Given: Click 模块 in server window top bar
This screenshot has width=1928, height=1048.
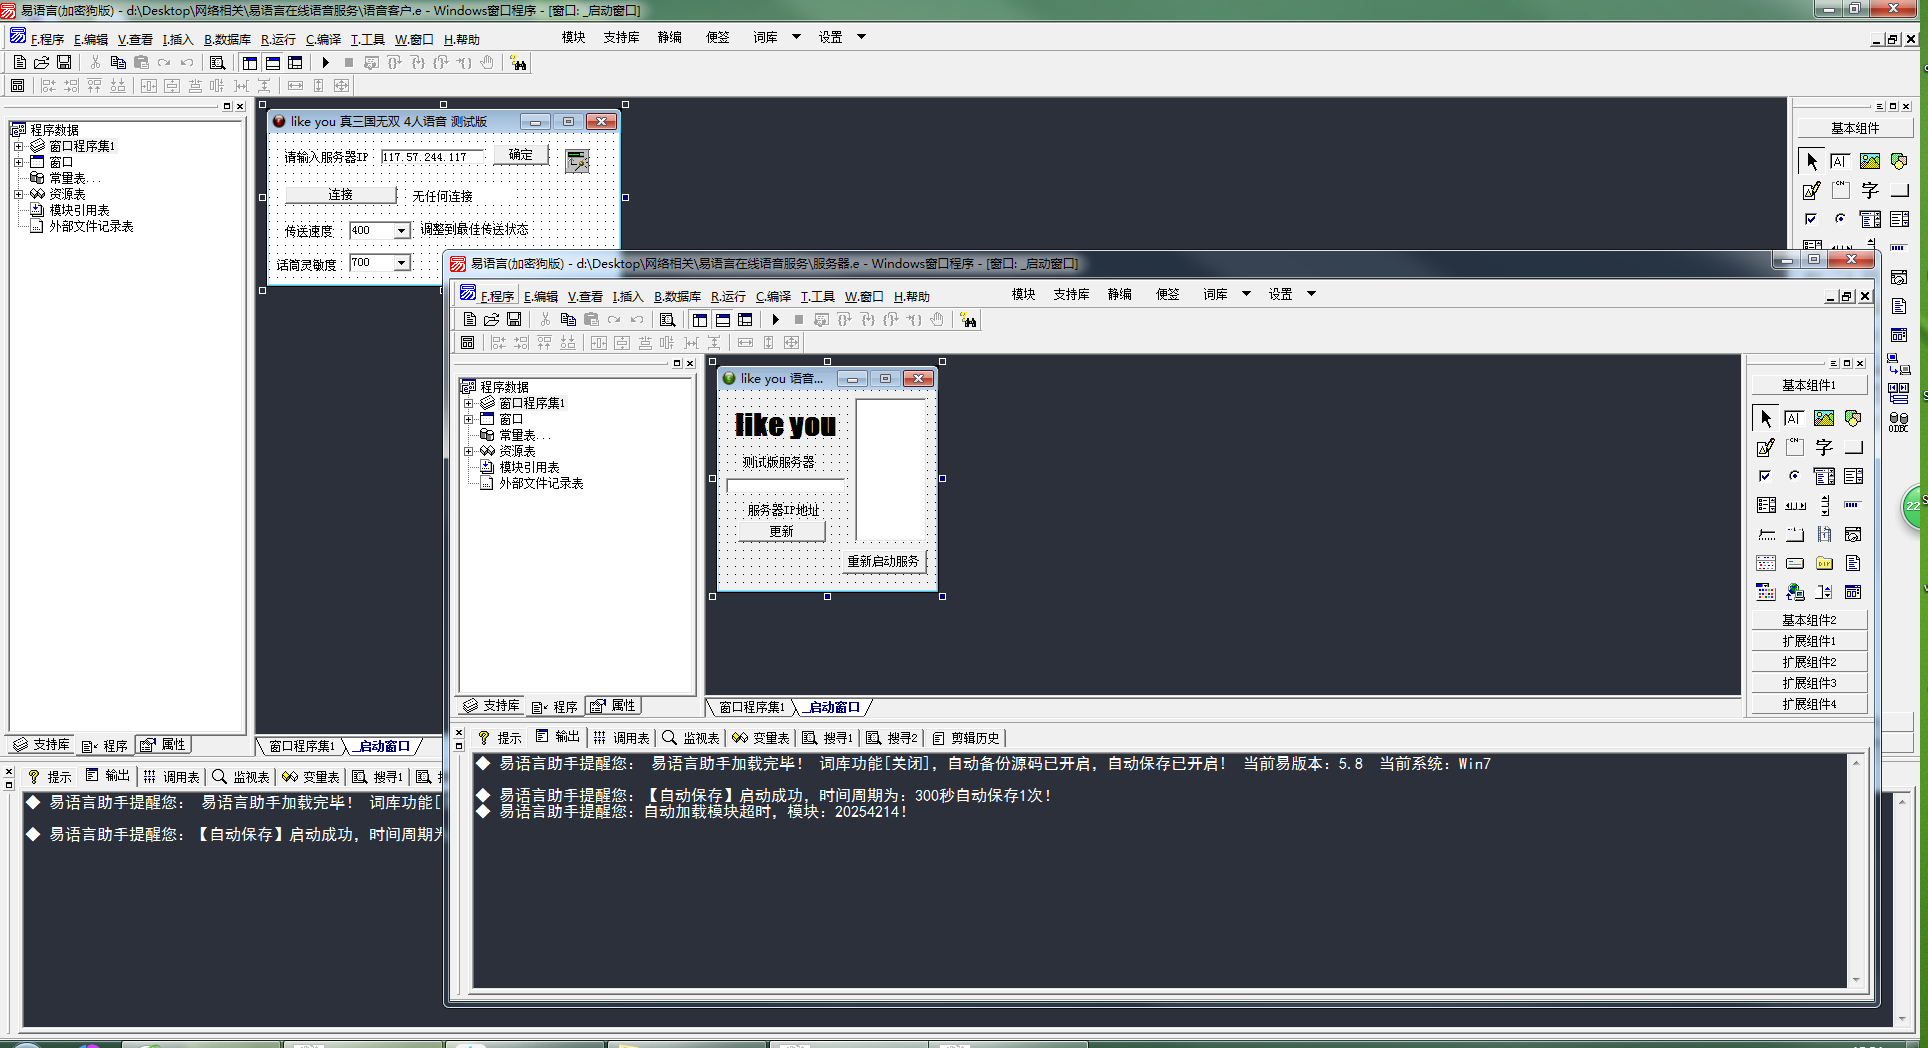Looking at the screenshot, I should click(1023, 294).
